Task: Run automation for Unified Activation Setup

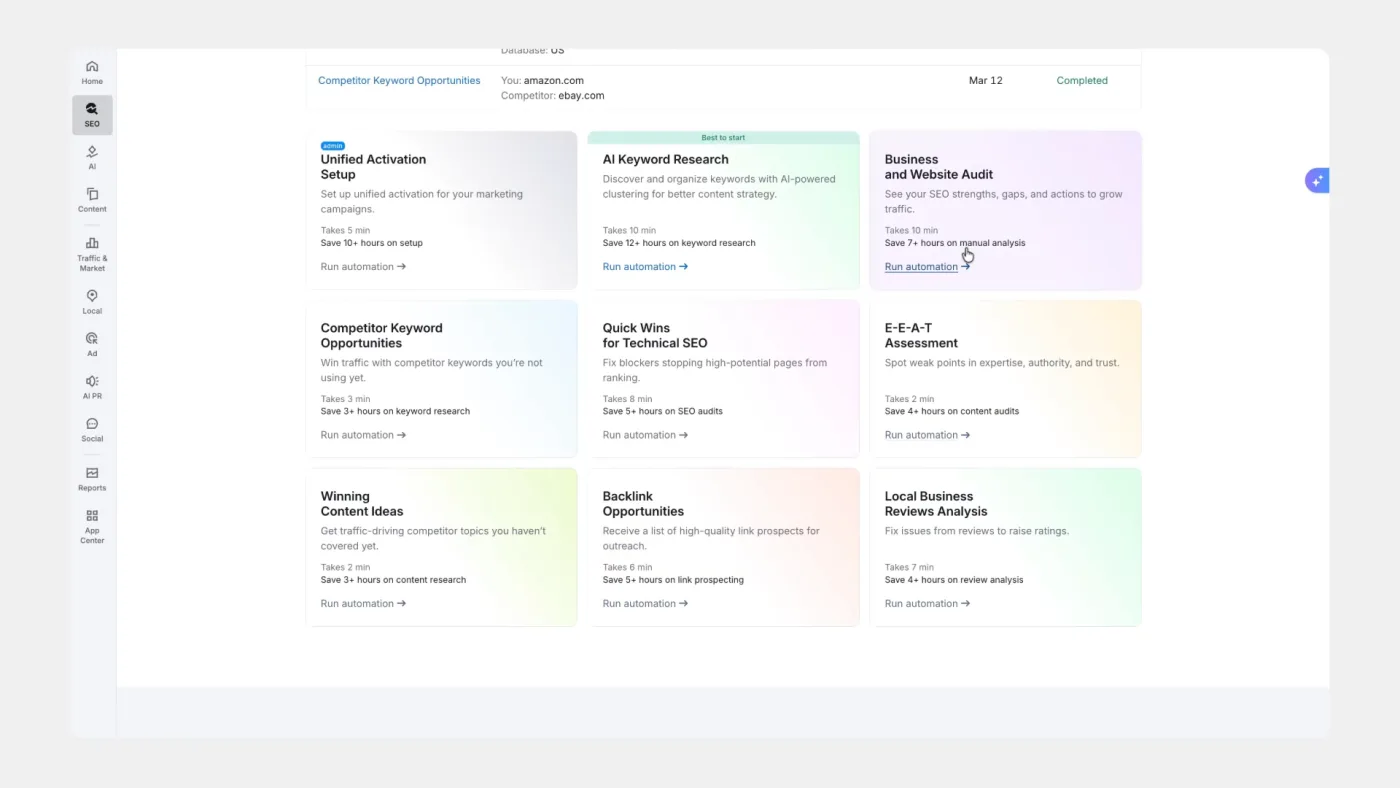Action: pyautogui.click(x=363, y=267)
